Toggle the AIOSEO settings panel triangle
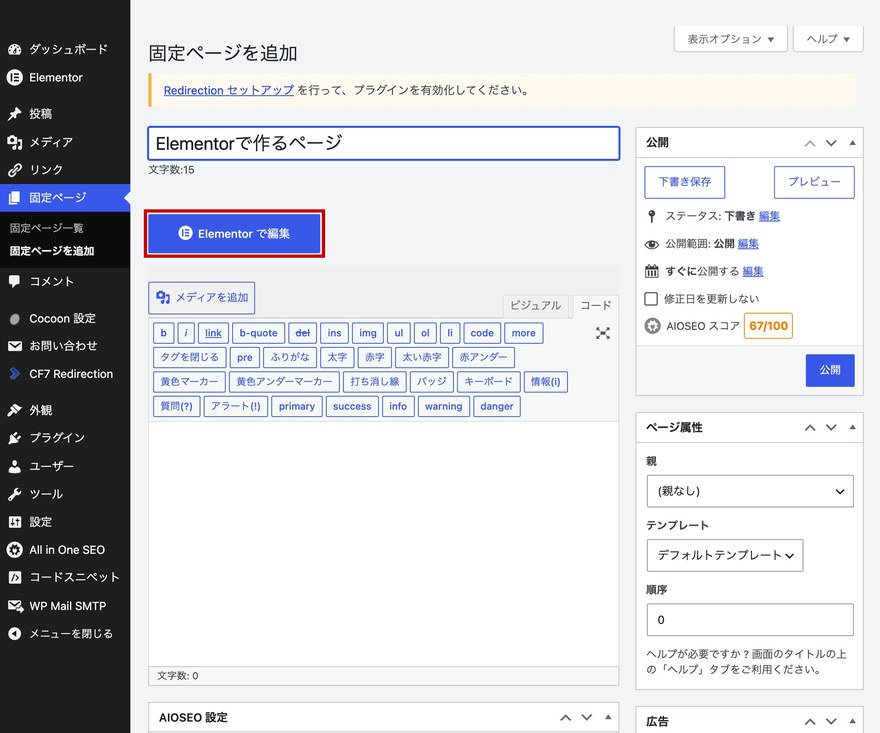 click(608, 717)
